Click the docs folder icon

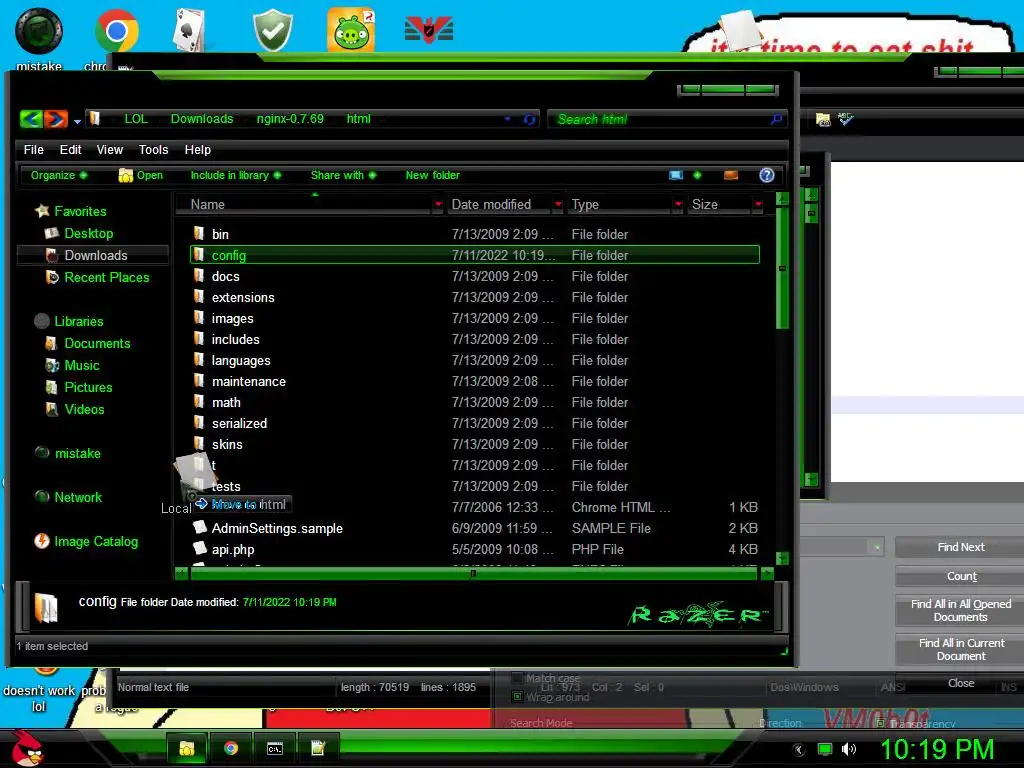click(199, 276)
